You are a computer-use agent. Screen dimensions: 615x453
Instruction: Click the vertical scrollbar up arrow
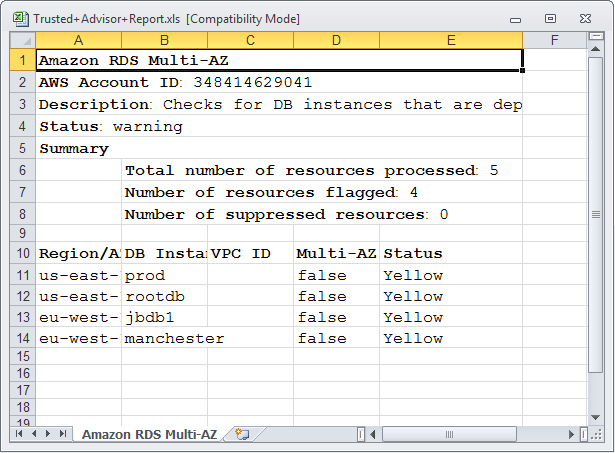[x=598, y=47]
